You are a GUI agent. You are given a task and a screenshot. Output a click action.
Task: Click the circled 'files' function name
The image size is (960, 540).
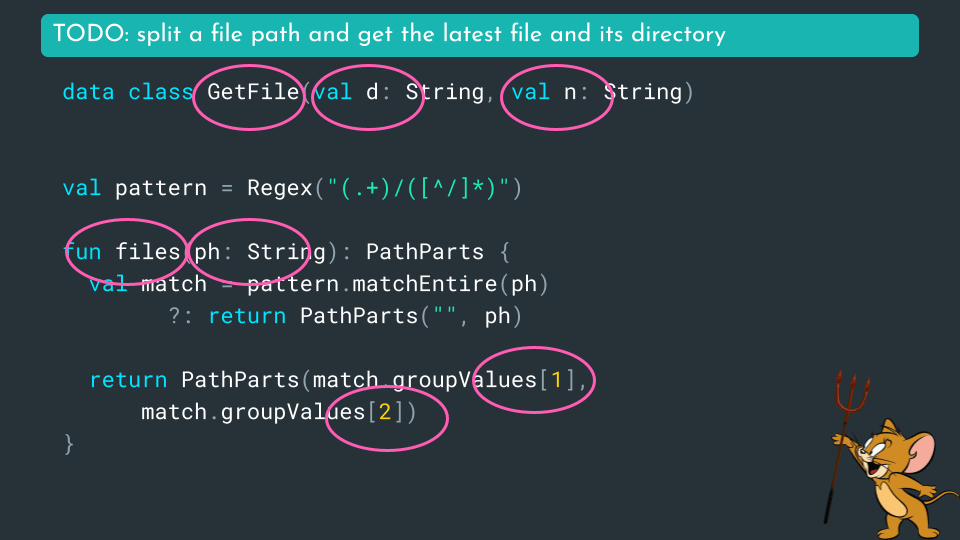(x=147, y=252)
